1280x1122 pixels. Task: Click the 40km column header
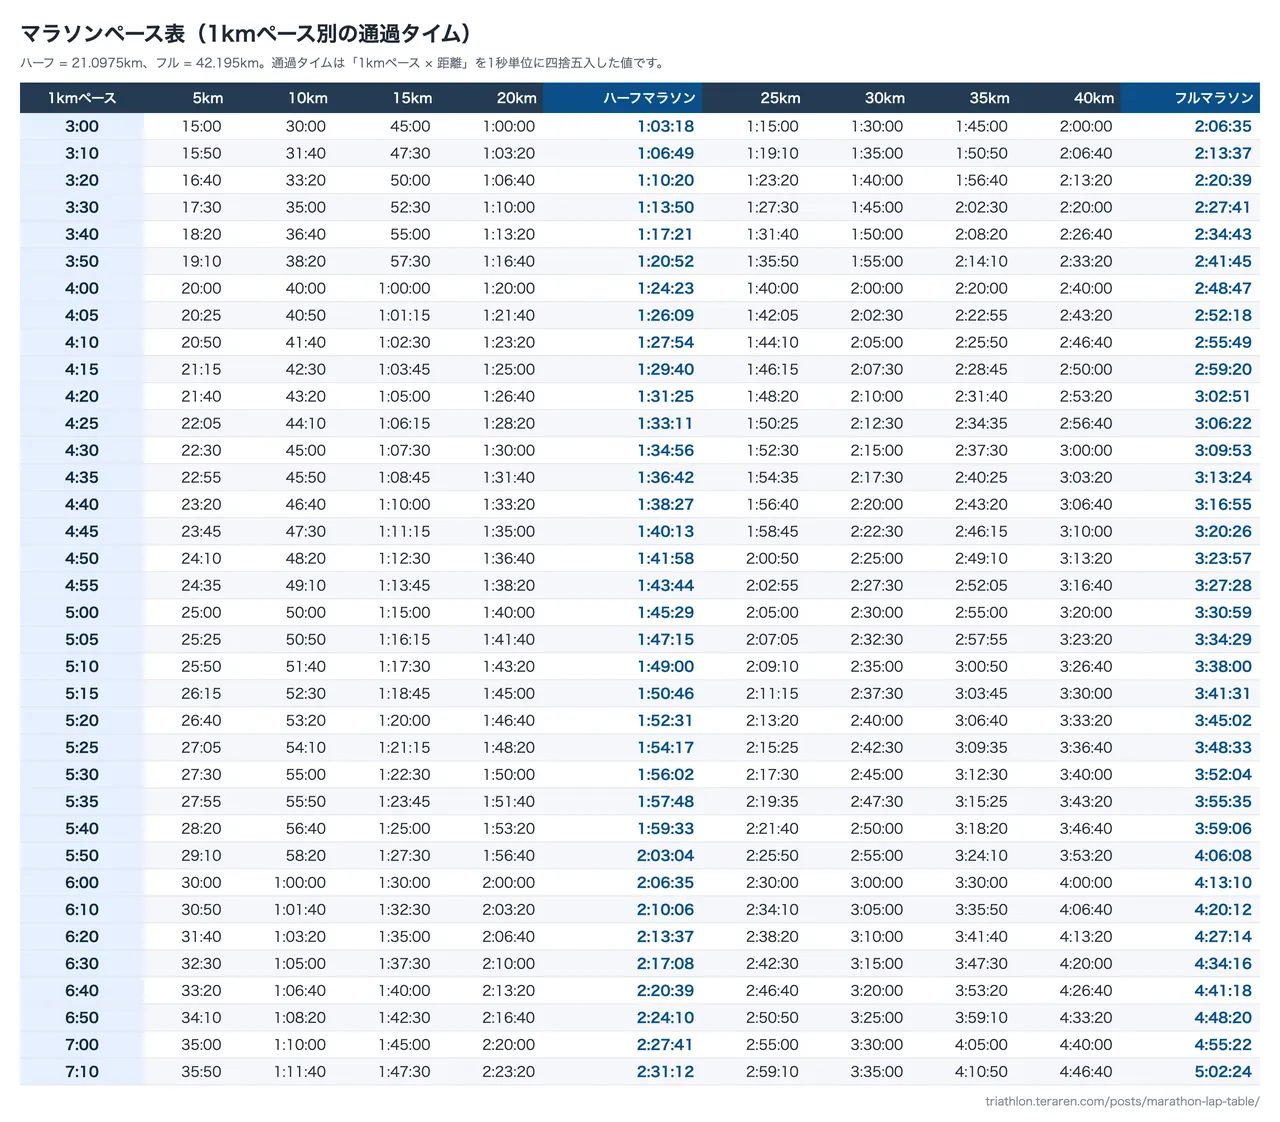pos(1093,98)
